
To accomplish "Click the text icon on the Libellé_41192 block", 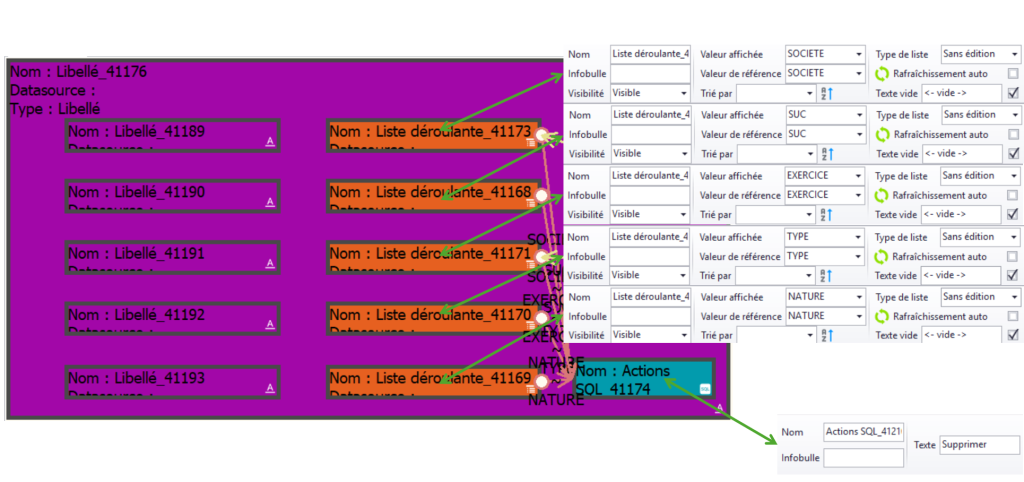I will pyautogui.click(x=269, y=325).
